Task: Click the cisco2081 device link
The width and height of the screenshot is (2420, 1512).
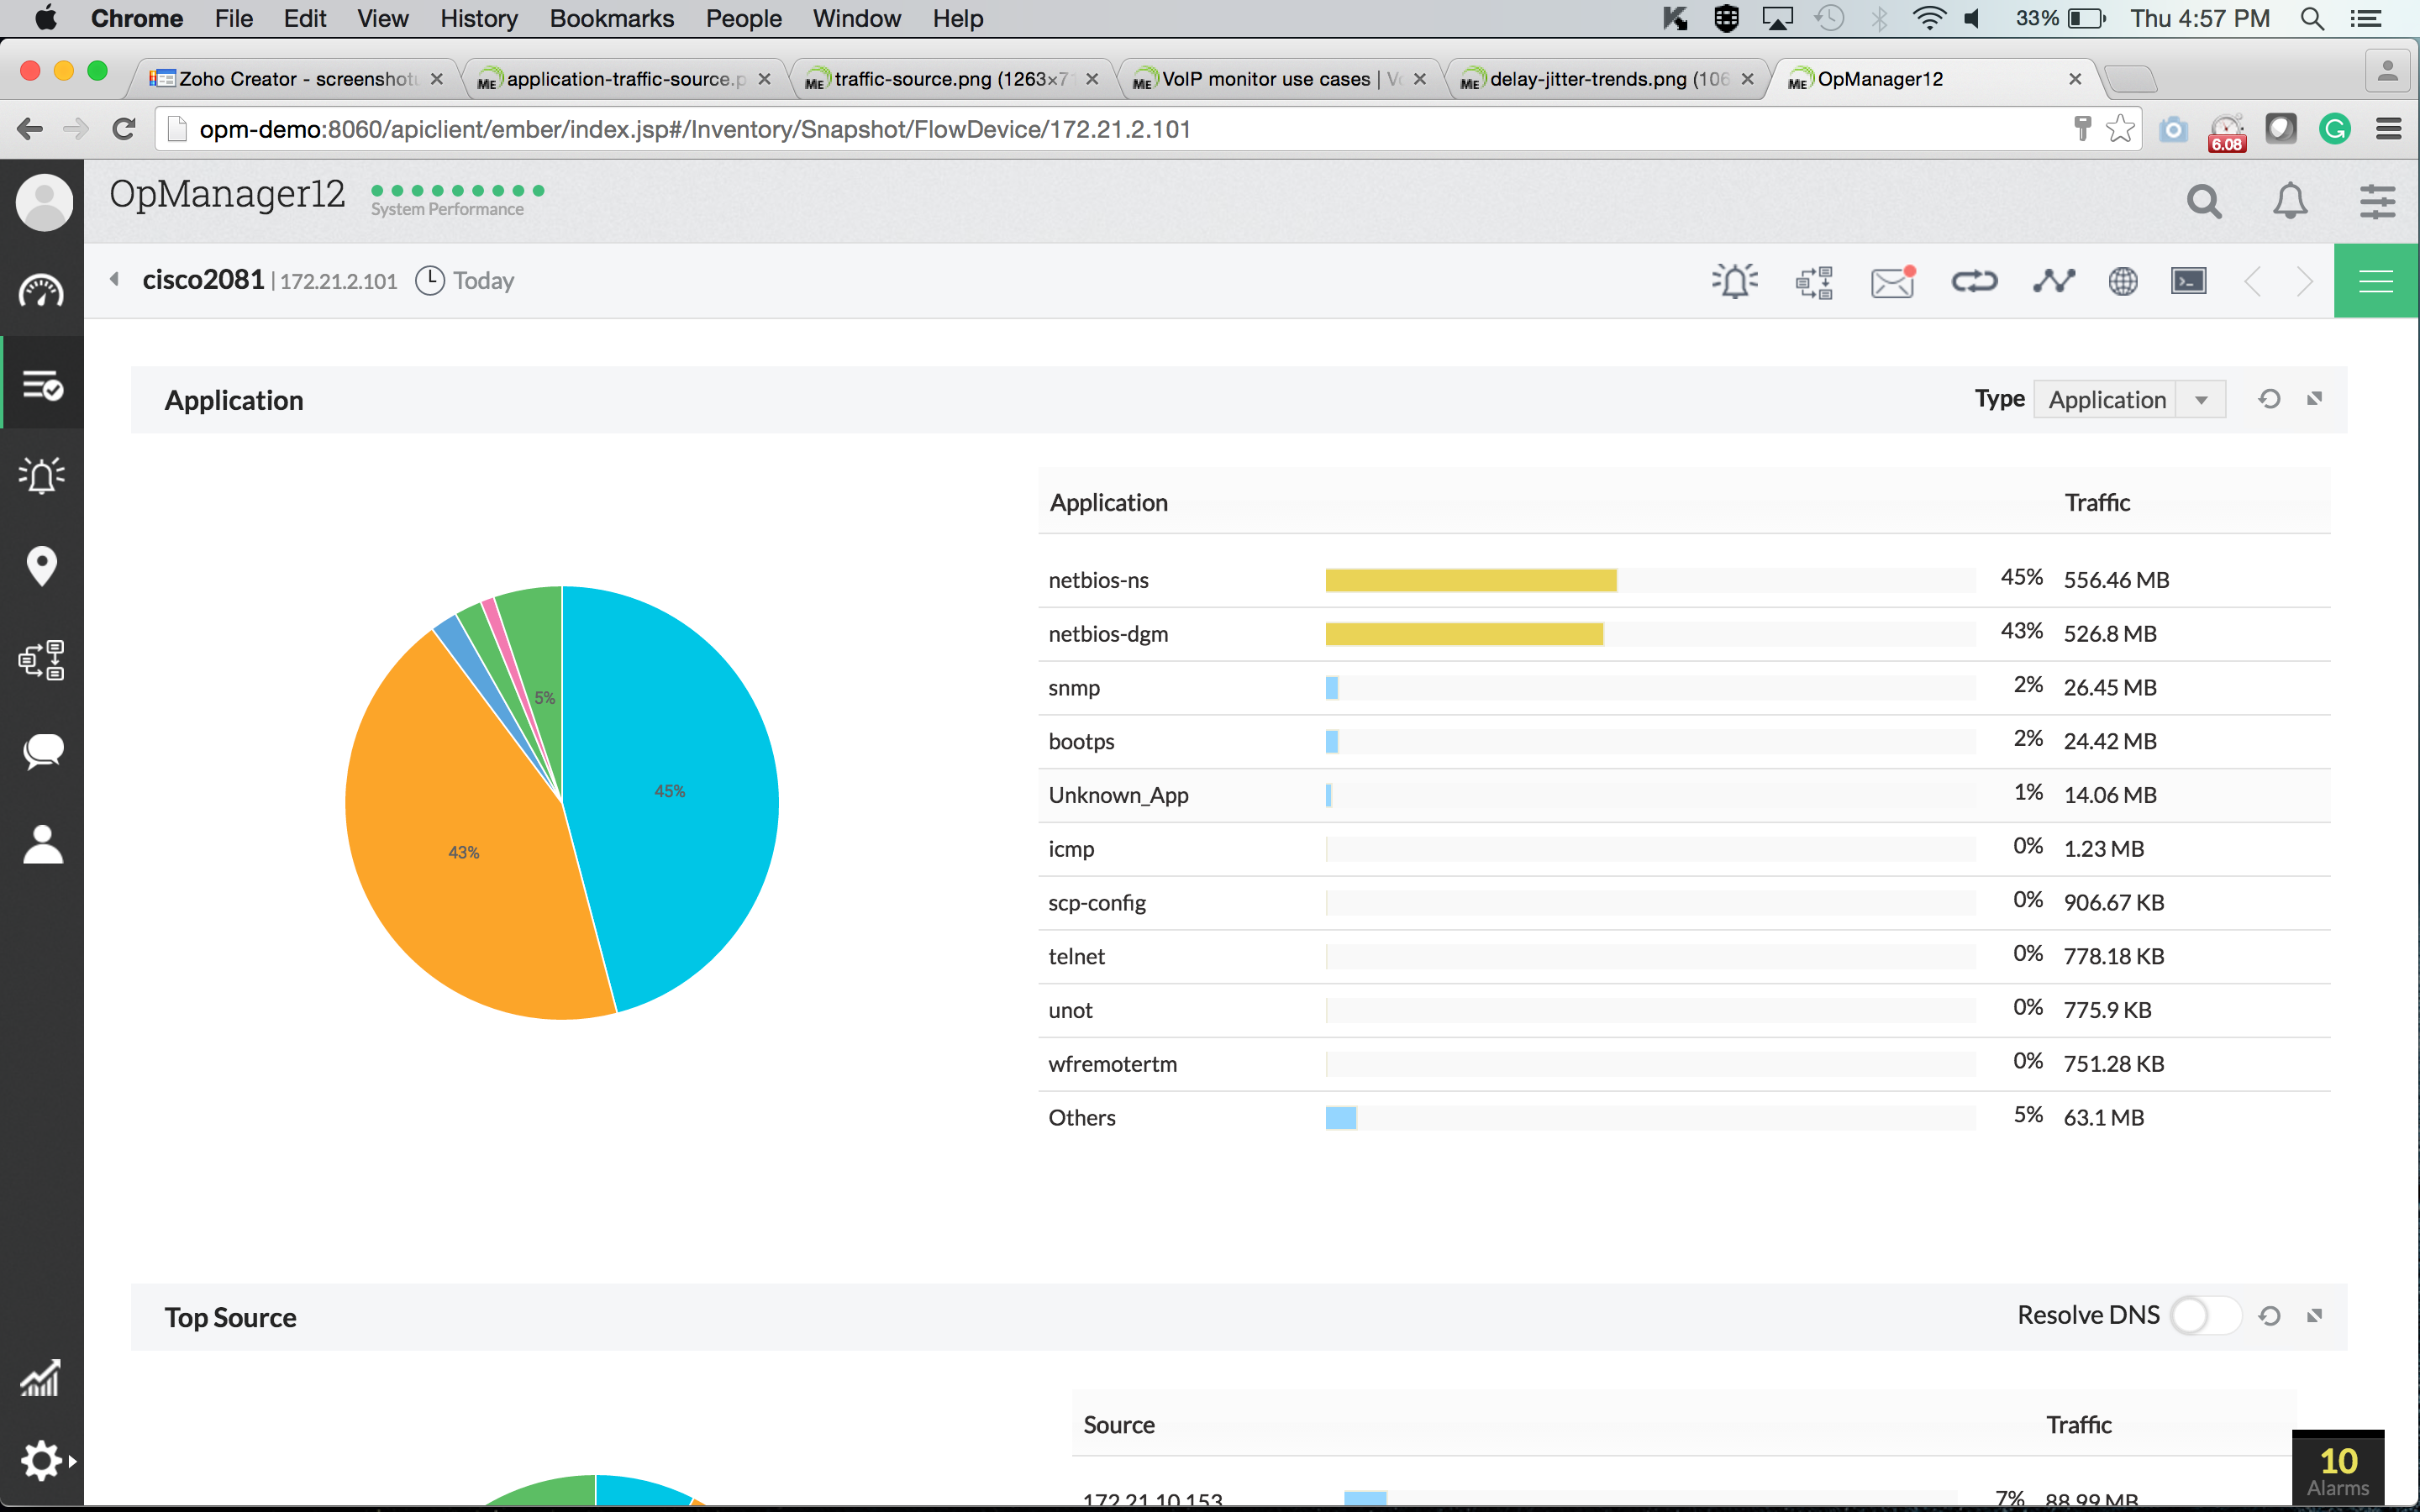Action: [x=200, y=279]
